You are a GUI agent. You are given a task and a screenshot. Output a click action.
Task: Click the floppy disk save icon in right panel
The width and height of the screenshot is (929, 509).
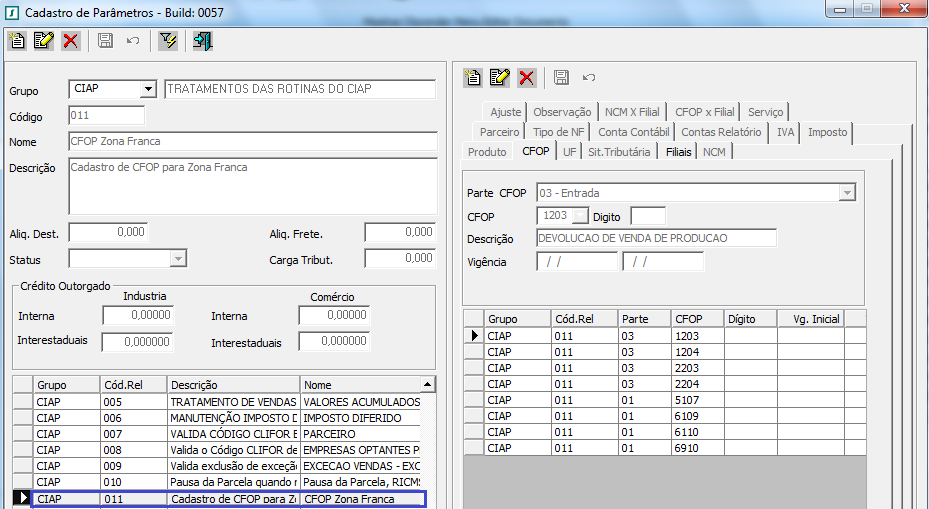(x=561, y=77)
